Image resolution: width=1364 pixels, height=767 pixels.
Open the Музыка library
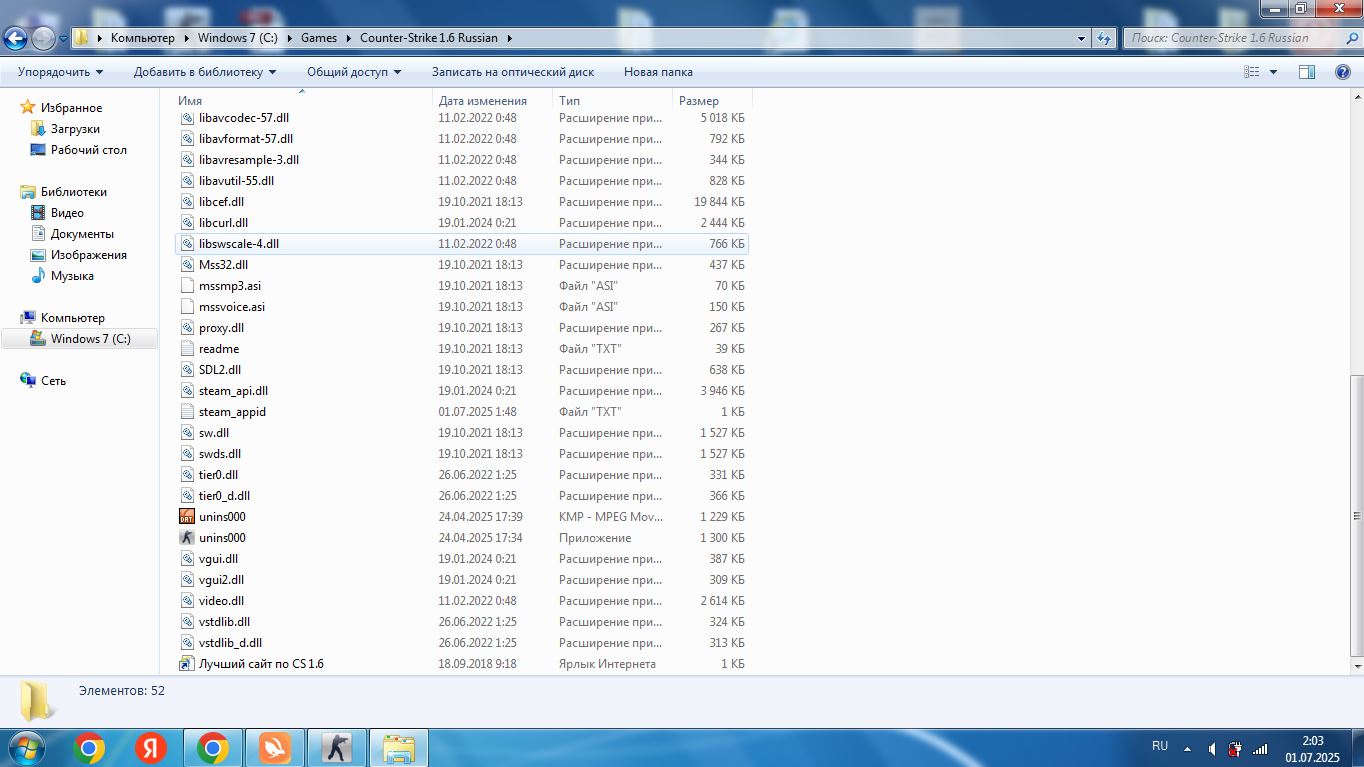point(72,276)
